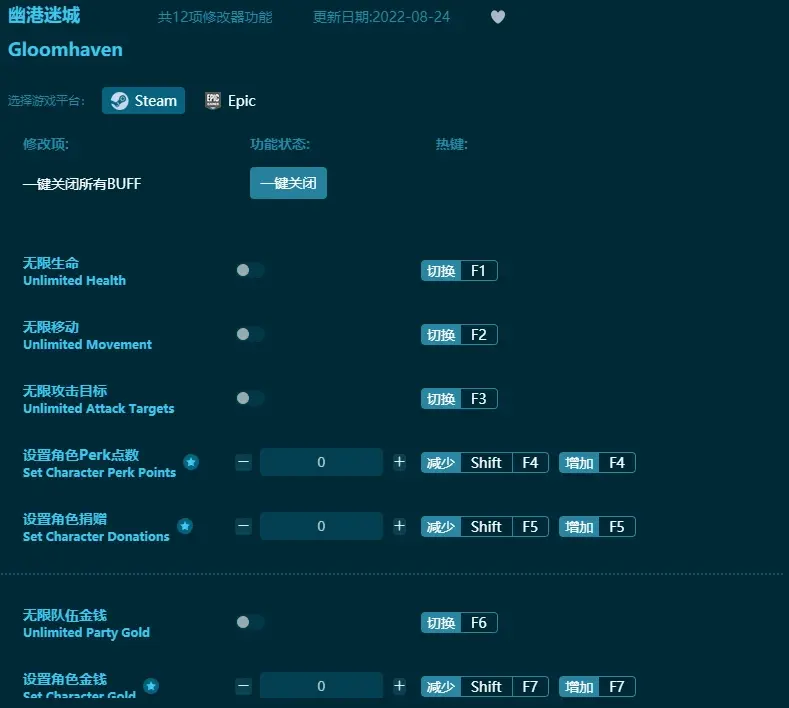Click the 增加 F5 hotkey box
The height and width of the screenshot is (708, 789).
(597, 527)
